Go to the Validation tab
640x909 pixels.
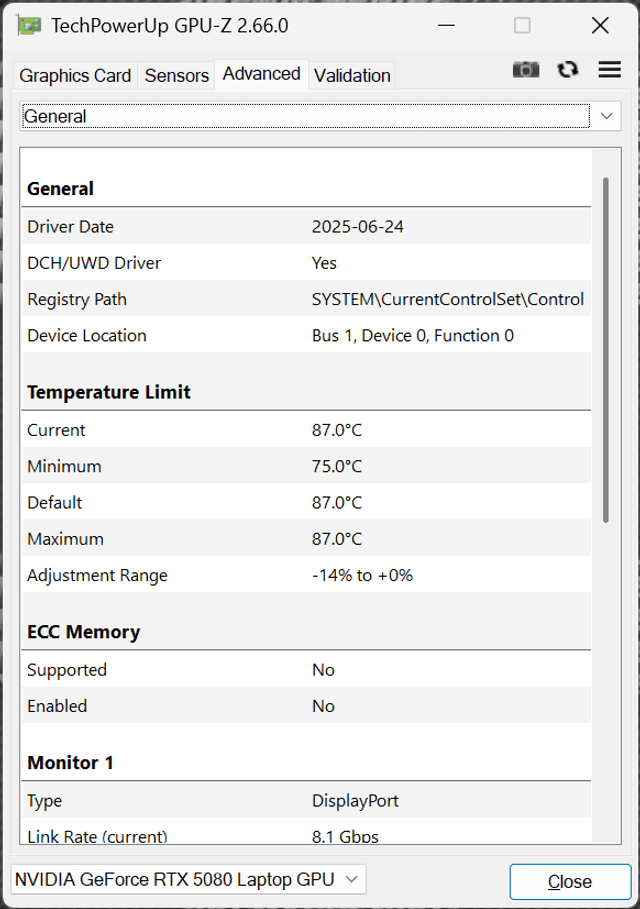click(352, 75)
